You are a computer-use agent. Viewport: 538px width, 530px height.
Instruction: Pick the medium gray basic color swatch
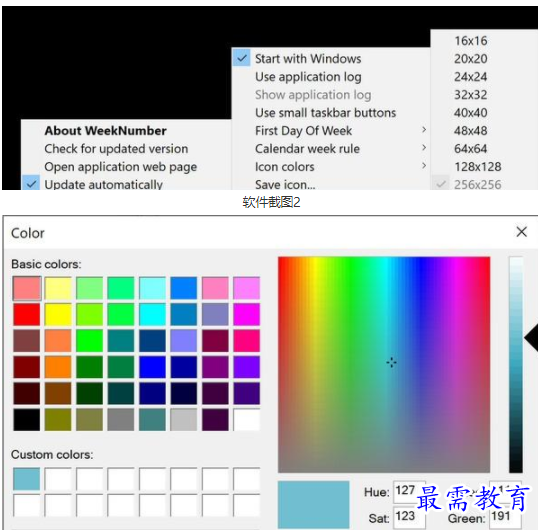coord(121,419)
